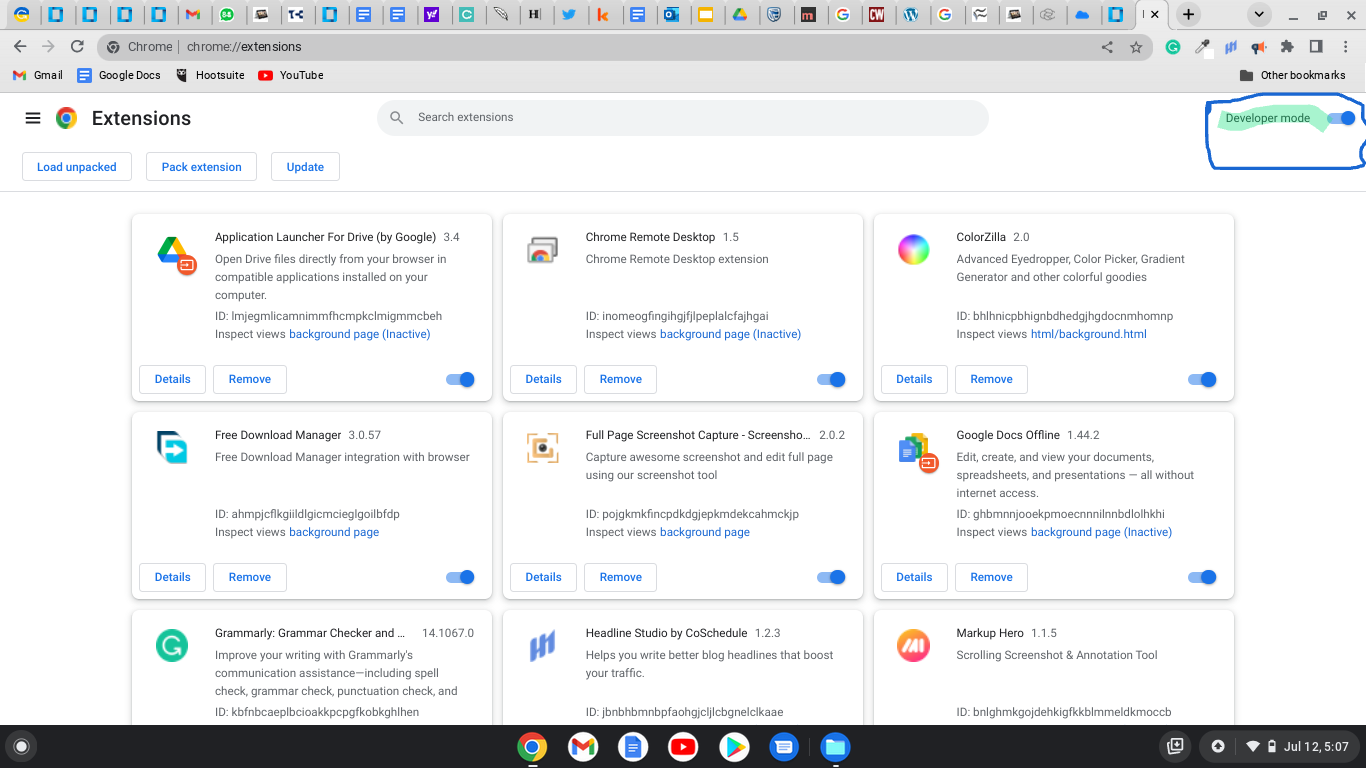Bookmark this page with the star icon

click(x=1136, y=47)
